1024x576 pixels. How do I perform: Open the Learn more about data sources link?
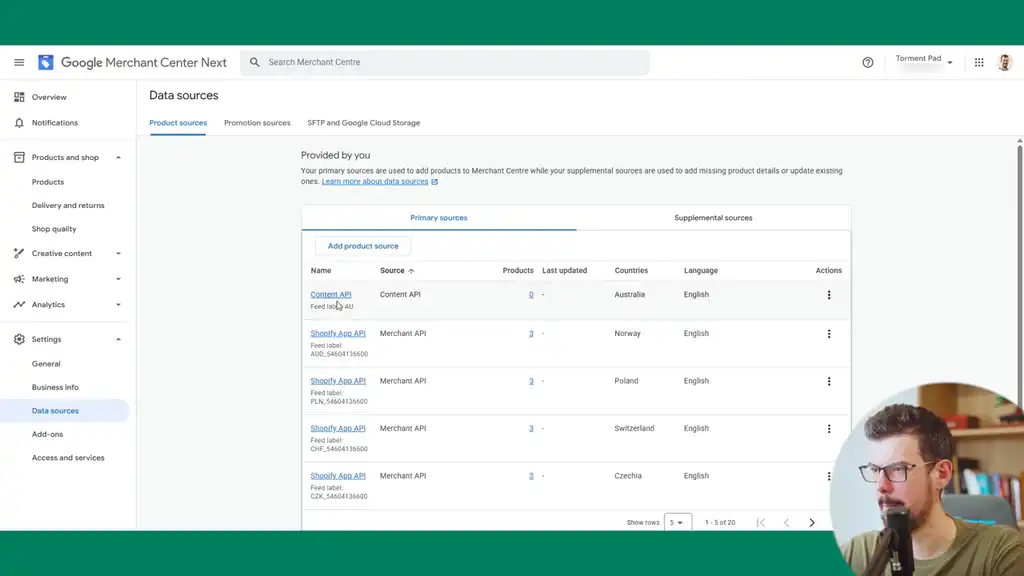click(x=377, y=181)
